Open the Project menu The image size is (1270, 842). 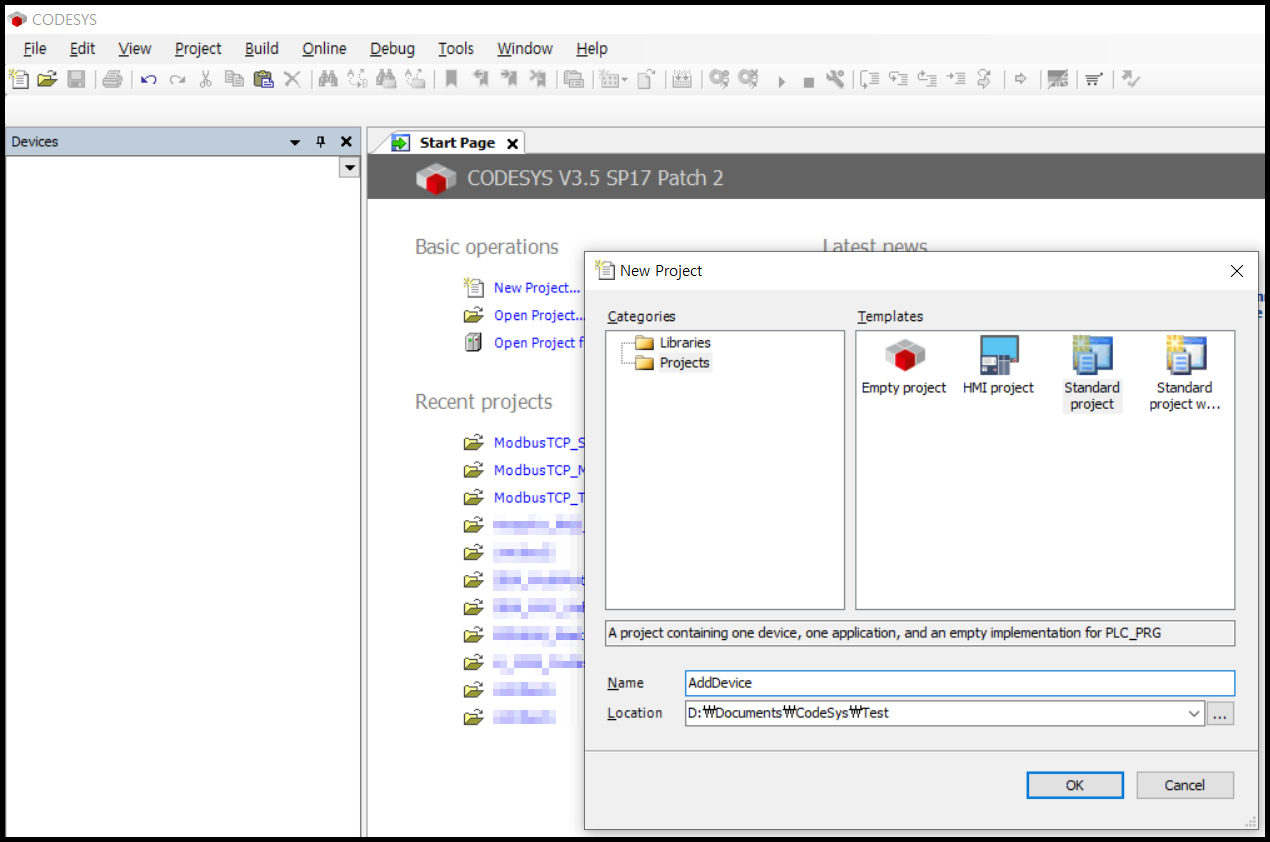tap(198, 48)
